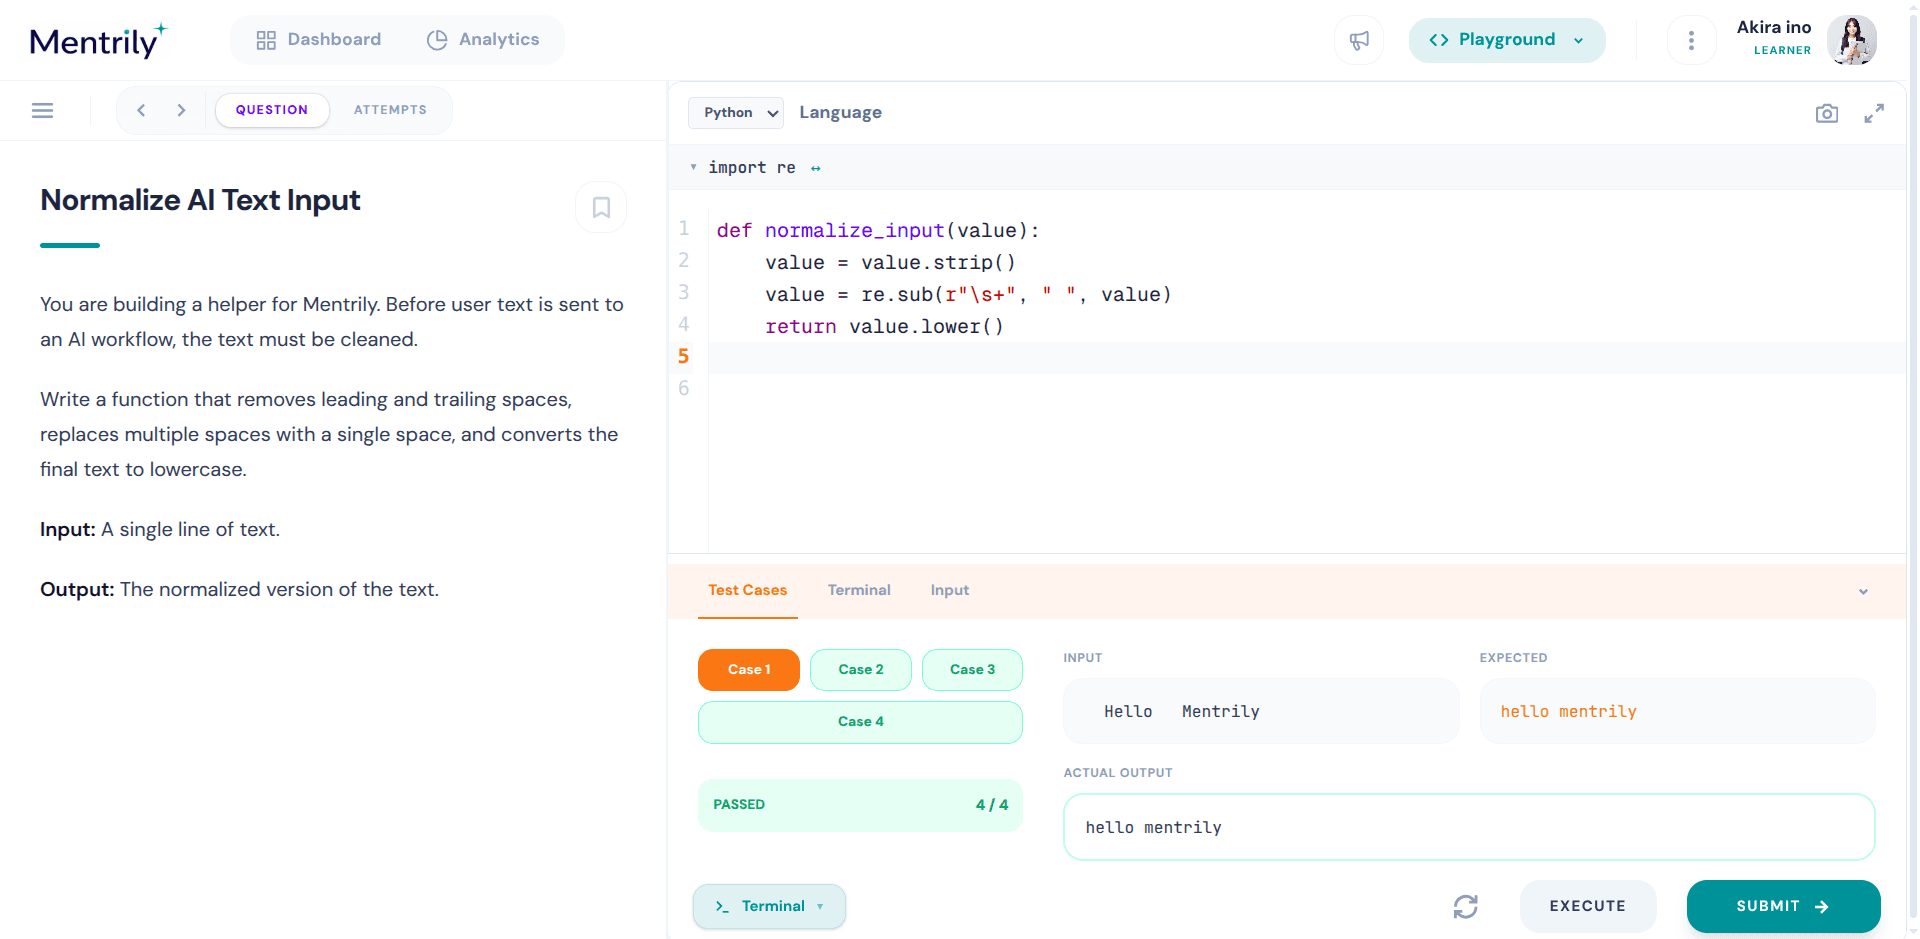The width and height of the screenshot is (1920, 939).
Task: Click the actual output box
Action: 1469,827
